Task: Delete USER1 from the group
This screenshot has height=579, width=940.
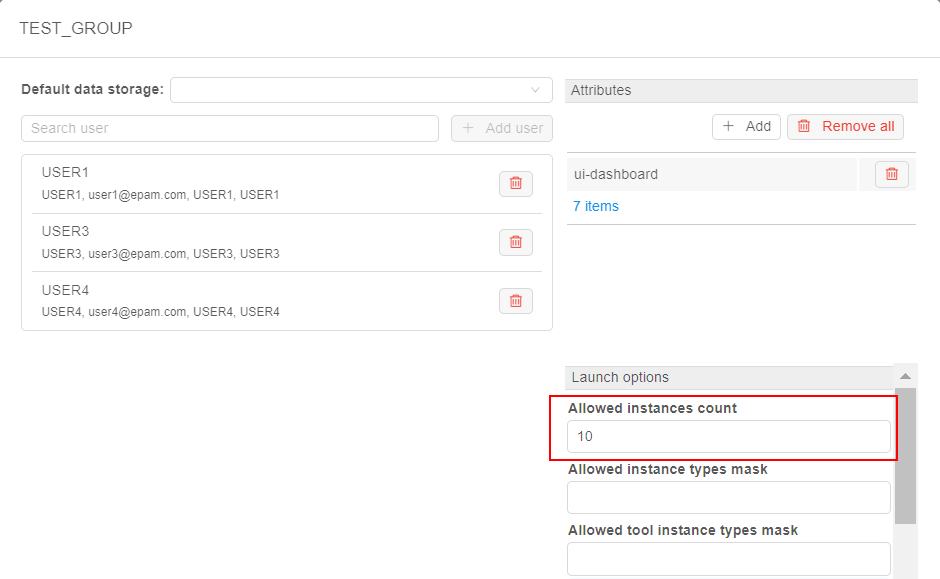Action: coord(516,183)
